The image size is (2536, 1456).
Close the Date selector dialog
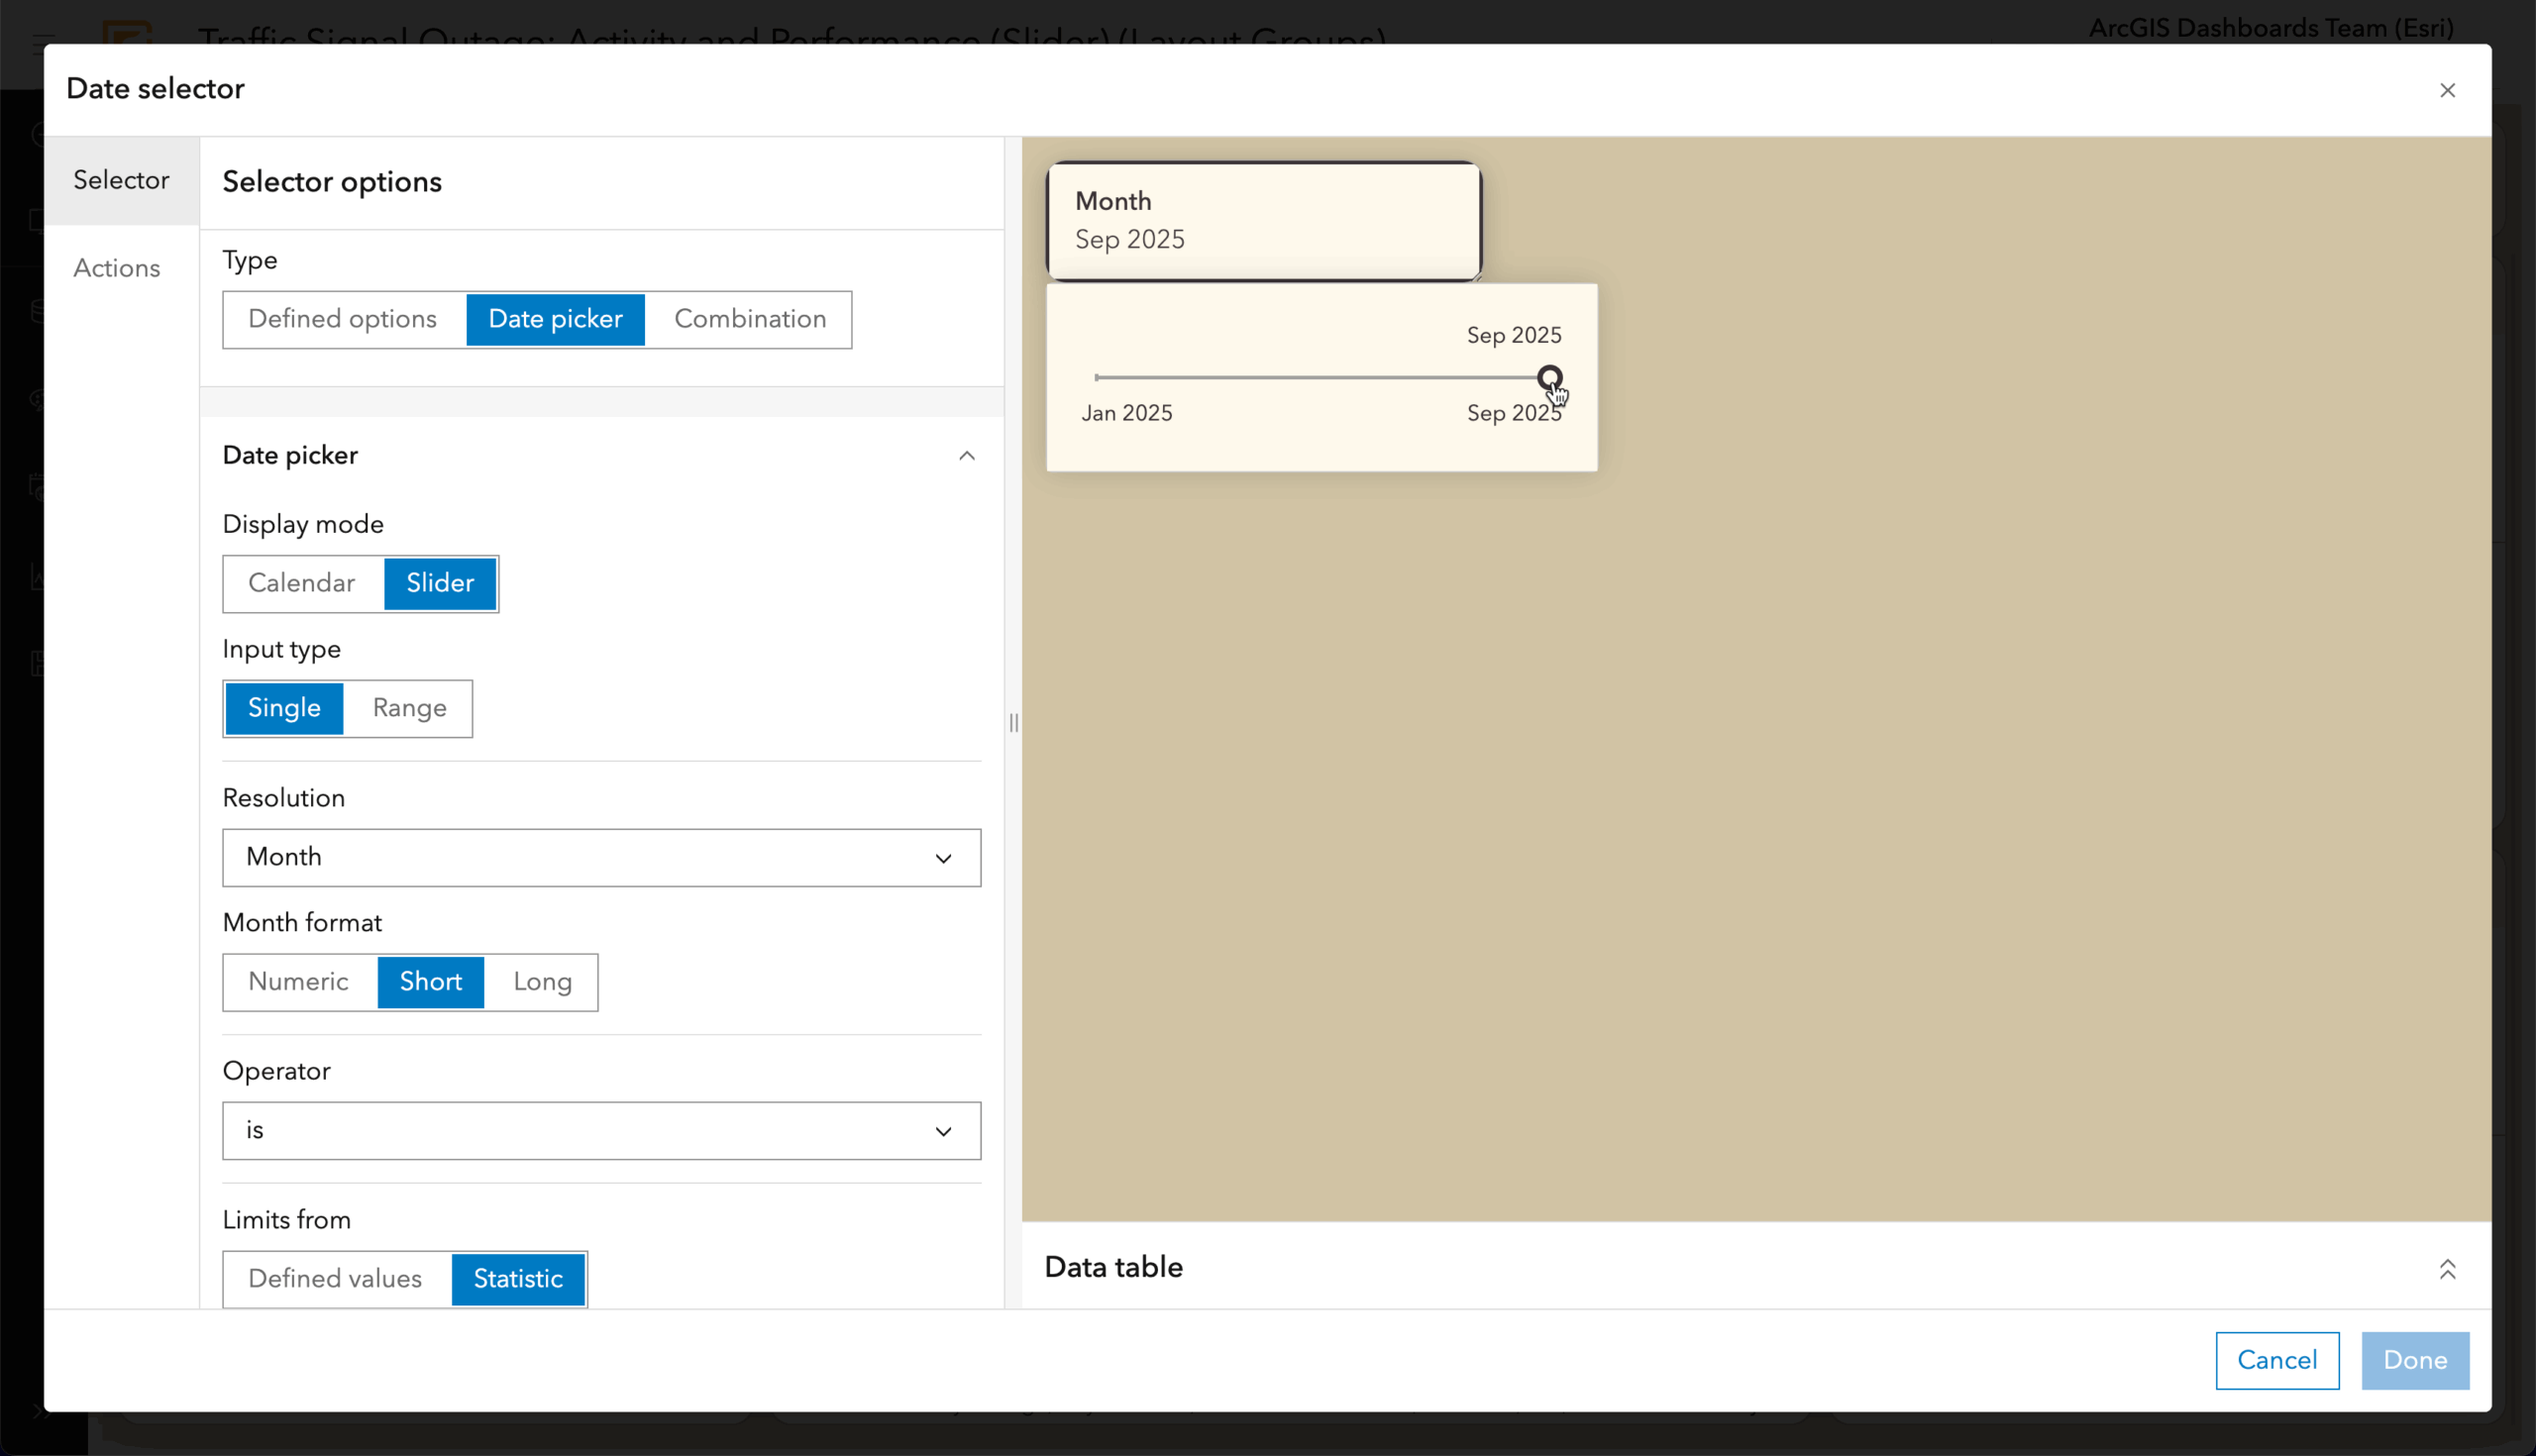pyautogui.click(x=2447, y=90)
